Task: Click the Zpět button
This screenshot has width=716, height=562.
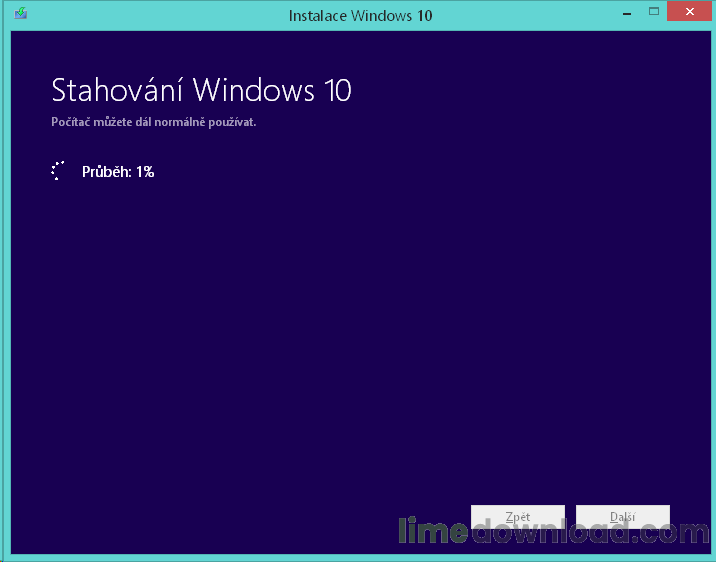Action: (518, 516)
